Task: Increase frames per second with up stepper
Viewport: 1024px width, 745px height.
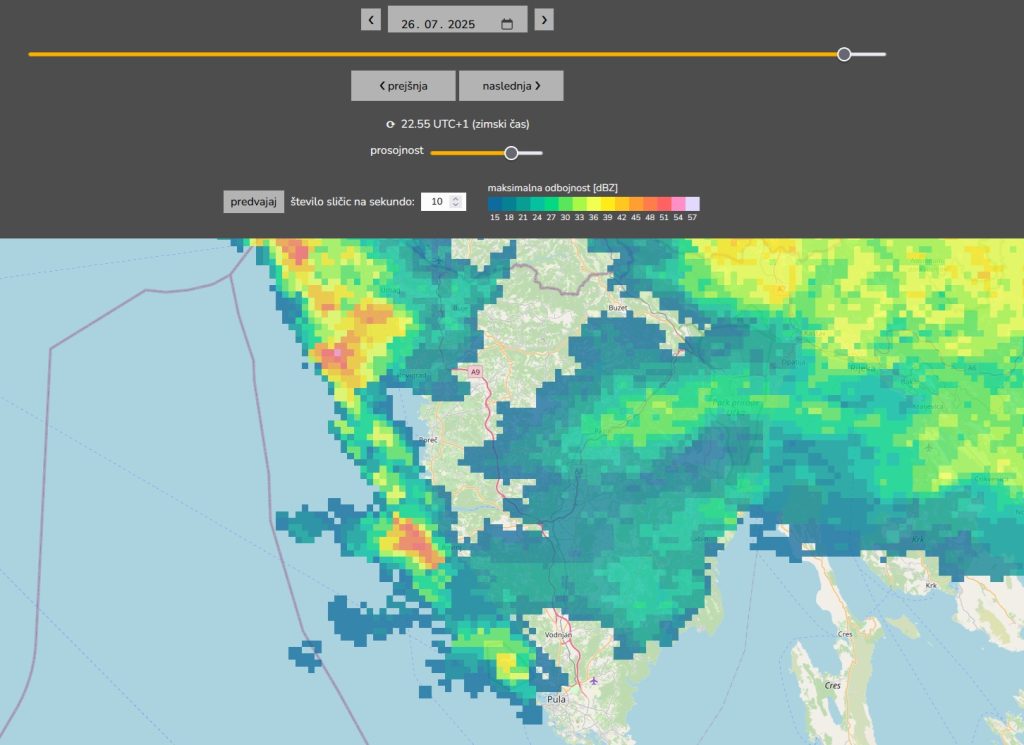Action: click(457, 198)
